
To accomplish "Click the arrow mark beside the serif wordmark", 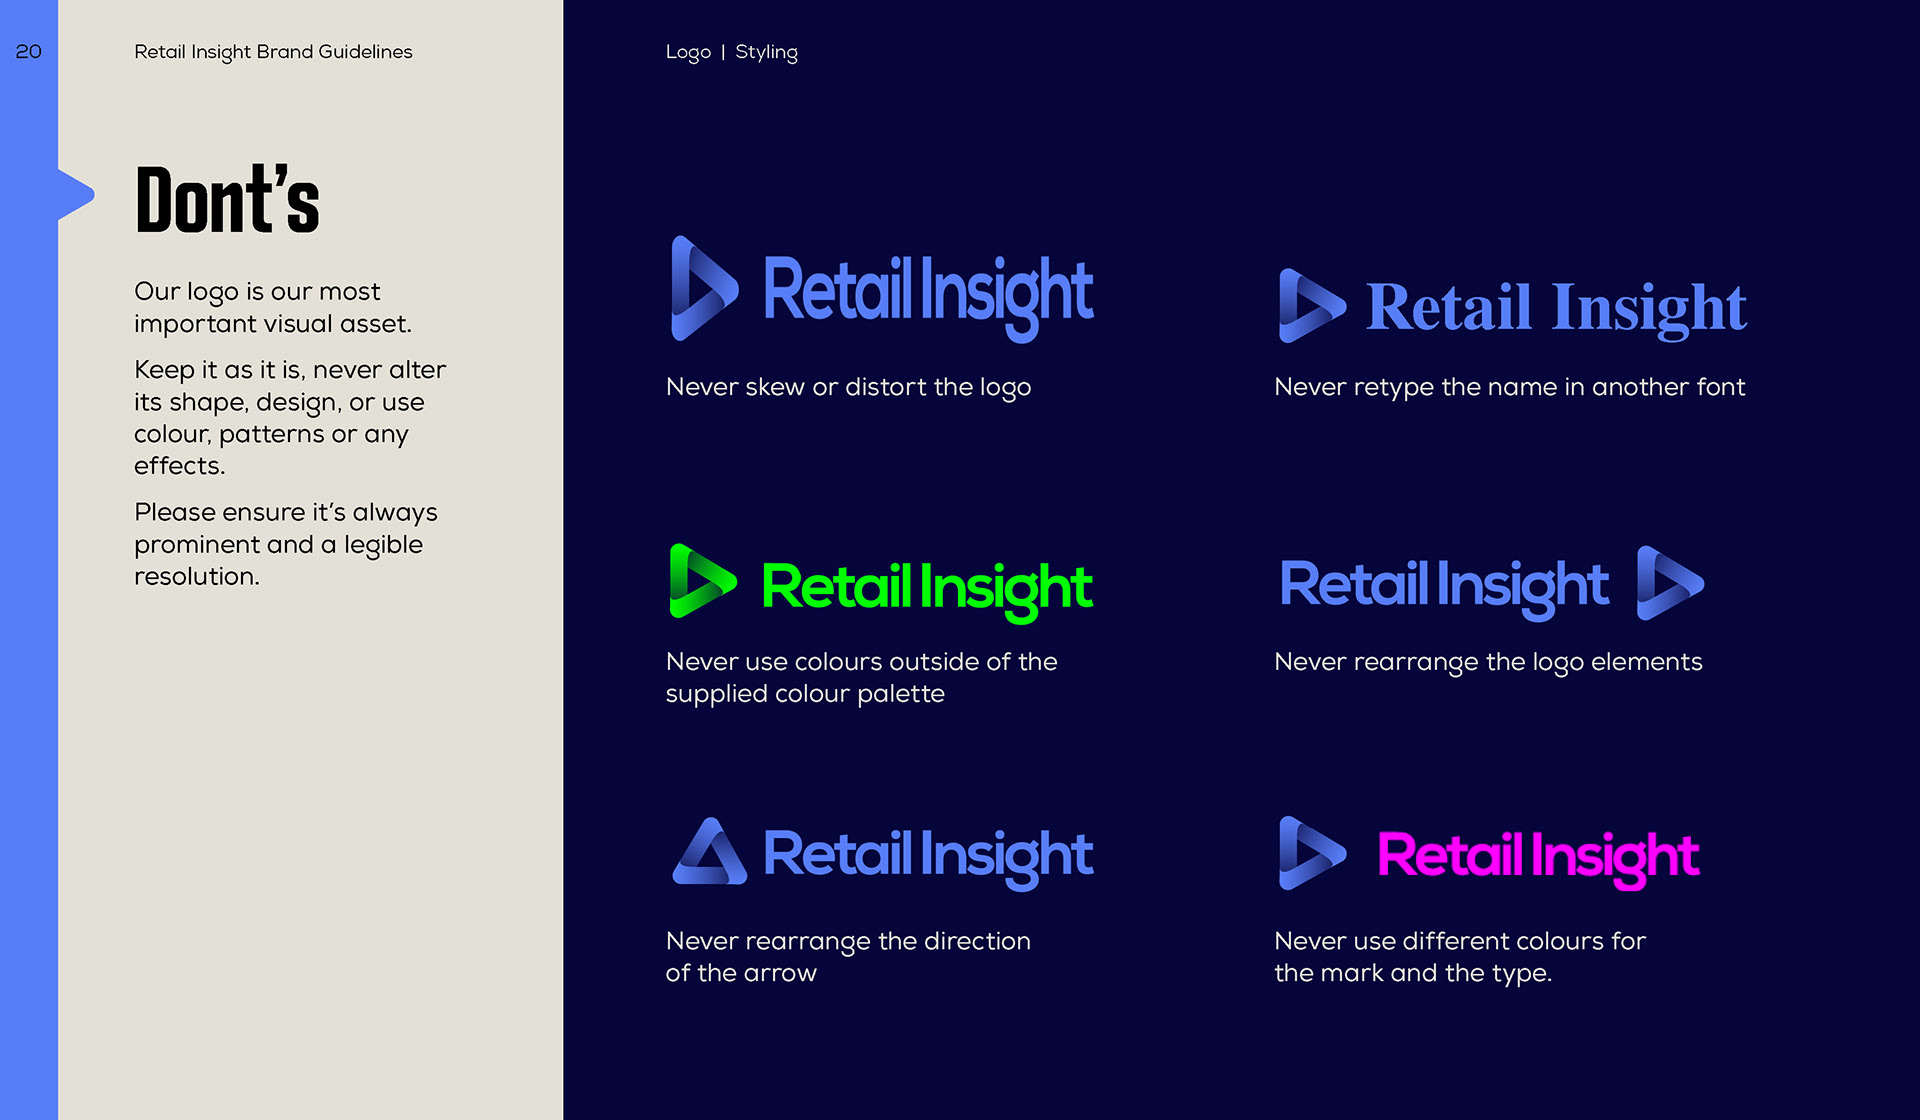I will pos(1310,306).
